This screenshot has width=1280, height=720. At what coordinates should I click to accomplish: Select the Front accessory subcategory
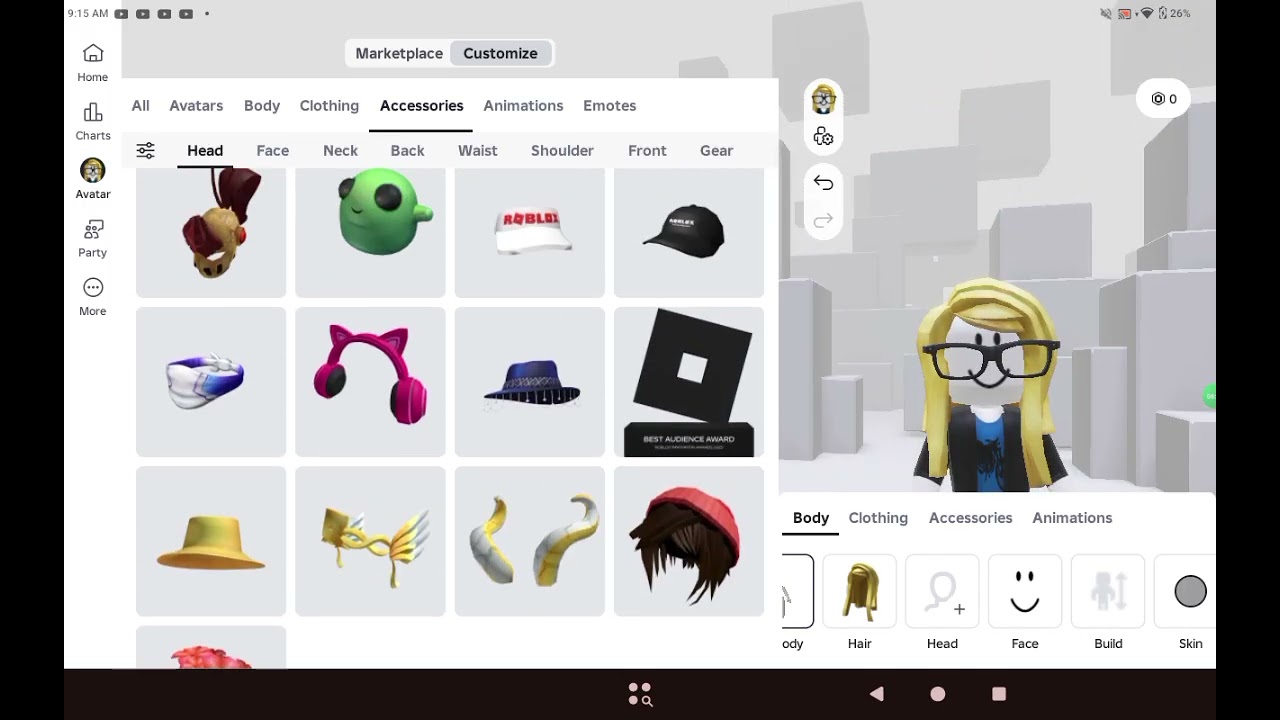(x=647, y=151)
